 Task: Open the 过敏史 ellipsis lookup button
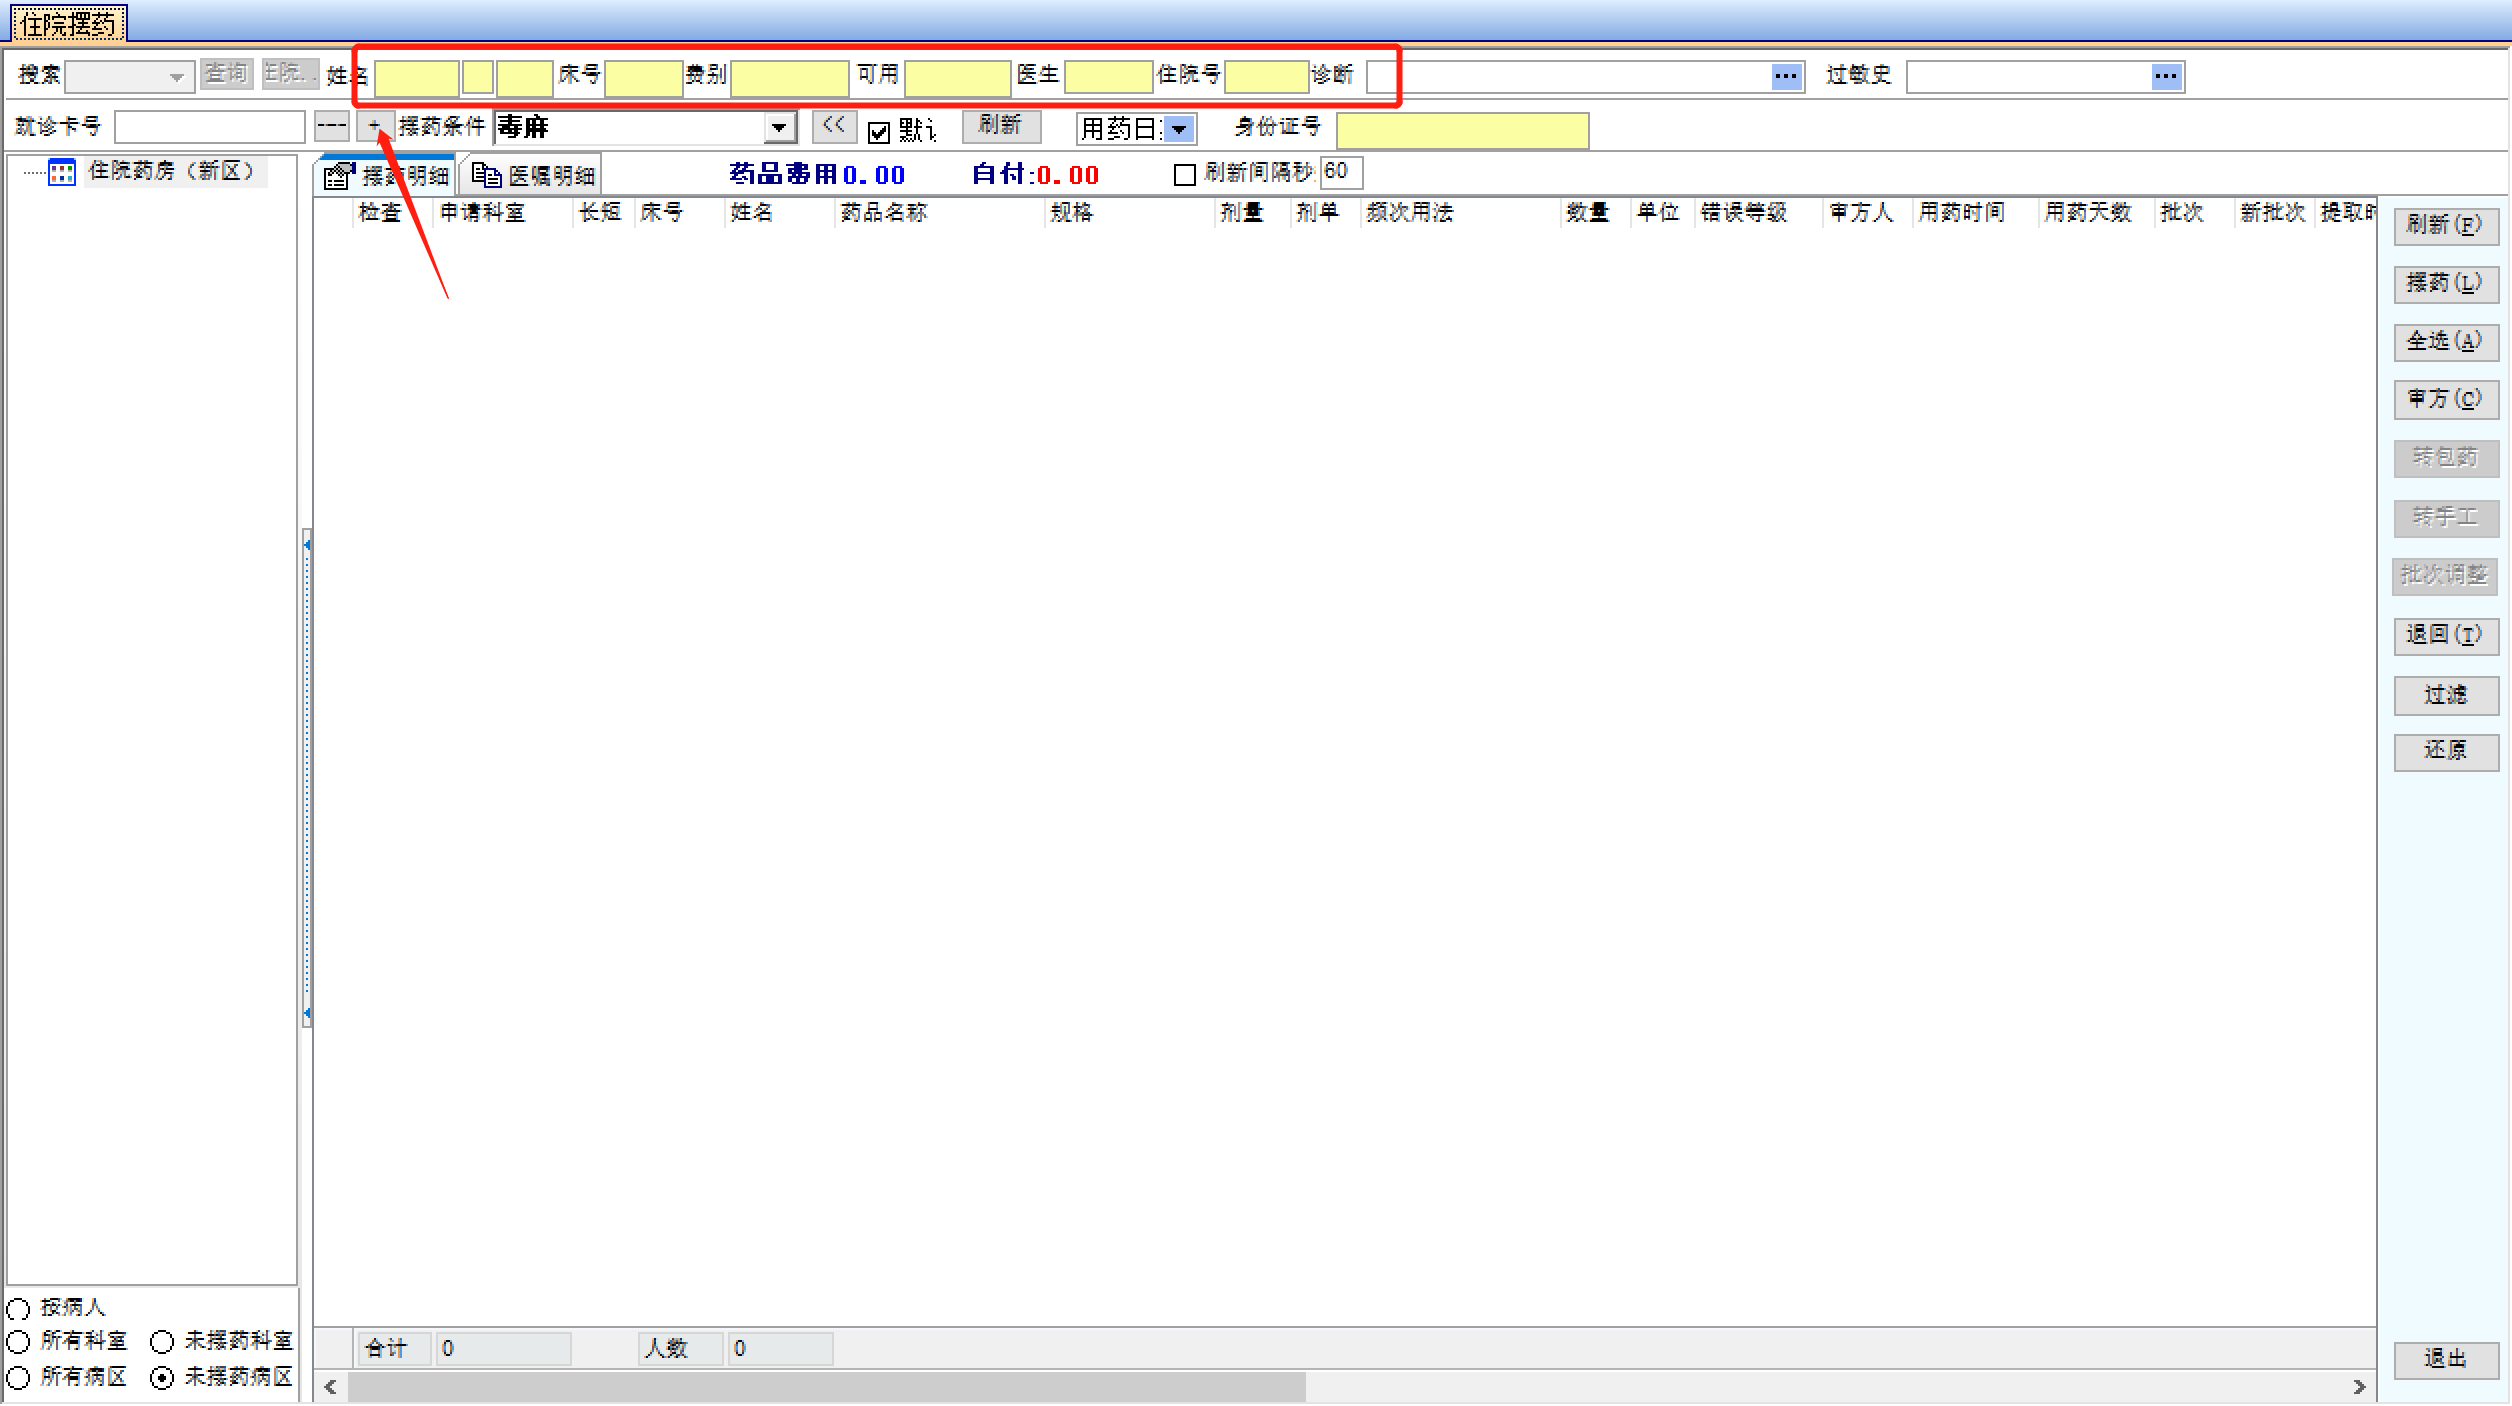coord(2165,76)
